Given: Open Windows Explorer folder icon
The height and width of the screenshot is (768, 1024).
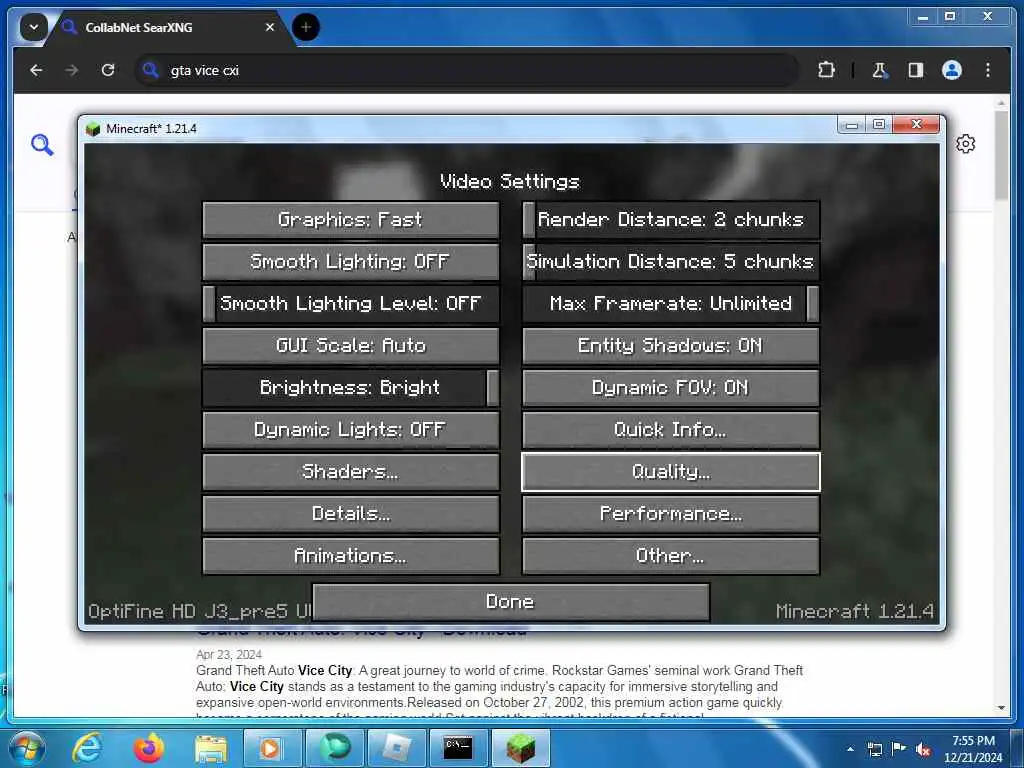Looking at the screenshot, I should coord(211,748).
